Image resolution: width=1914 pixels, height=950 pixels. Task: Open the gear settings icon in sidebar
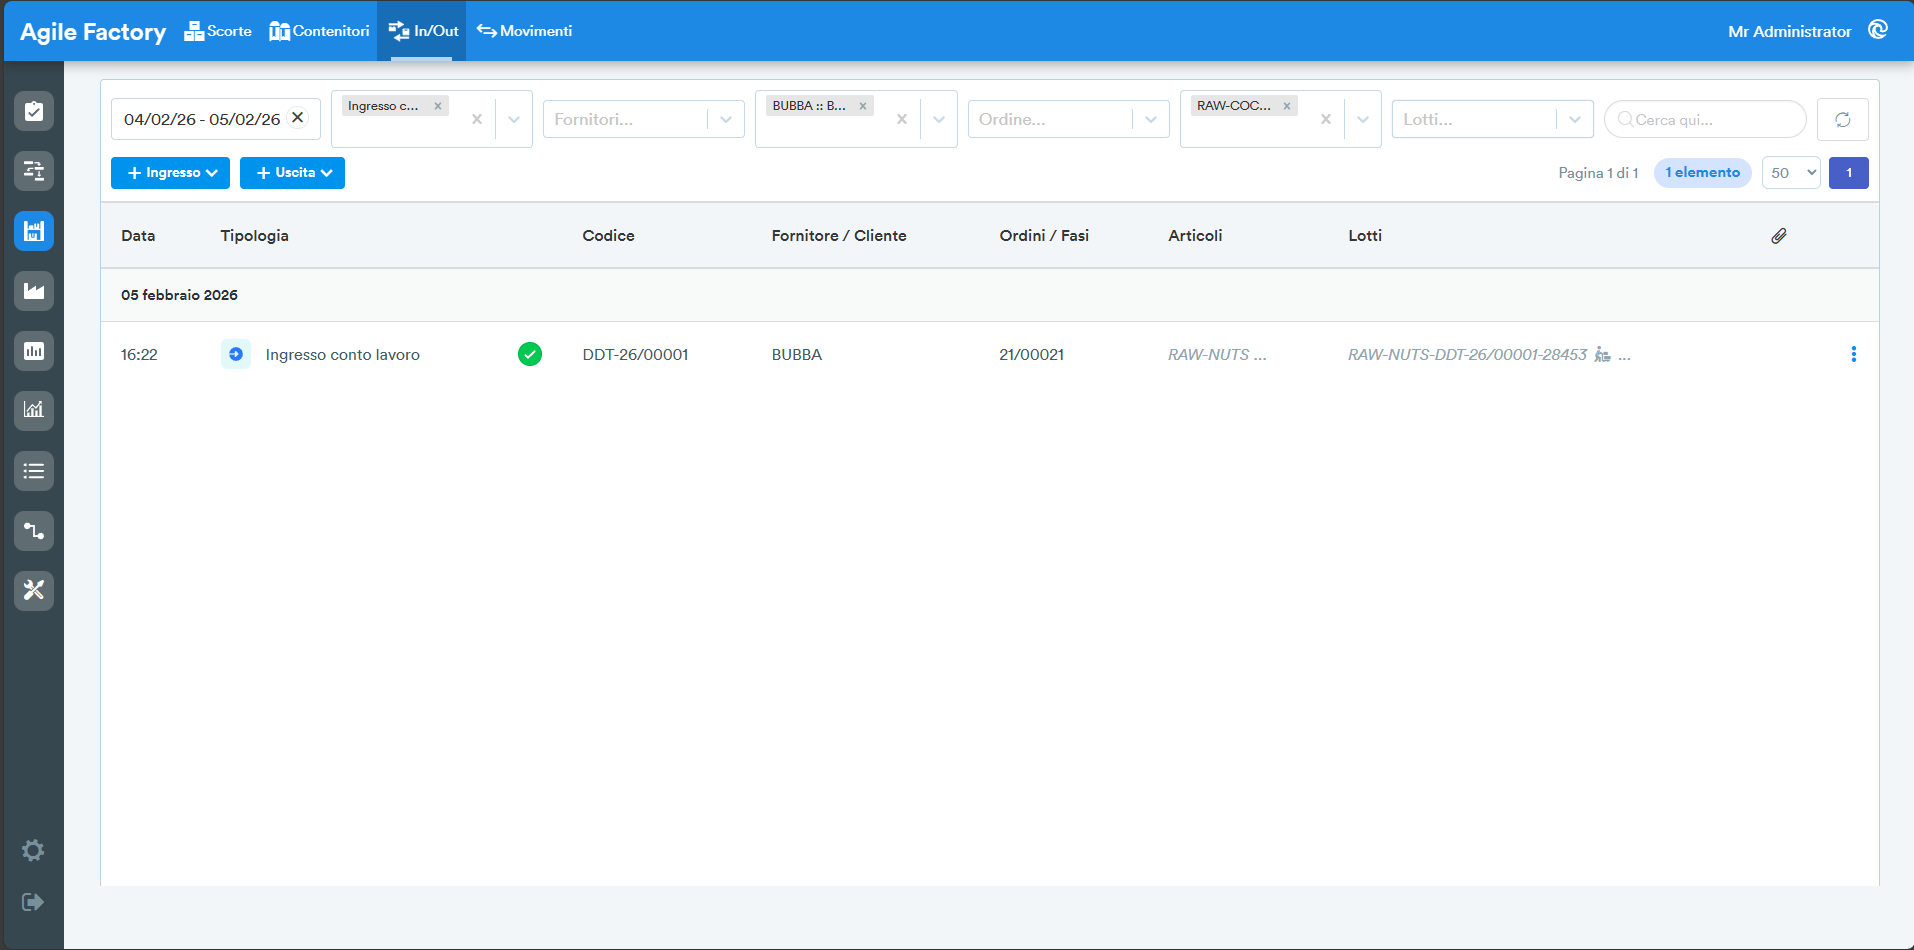click(x=33, y=850)
